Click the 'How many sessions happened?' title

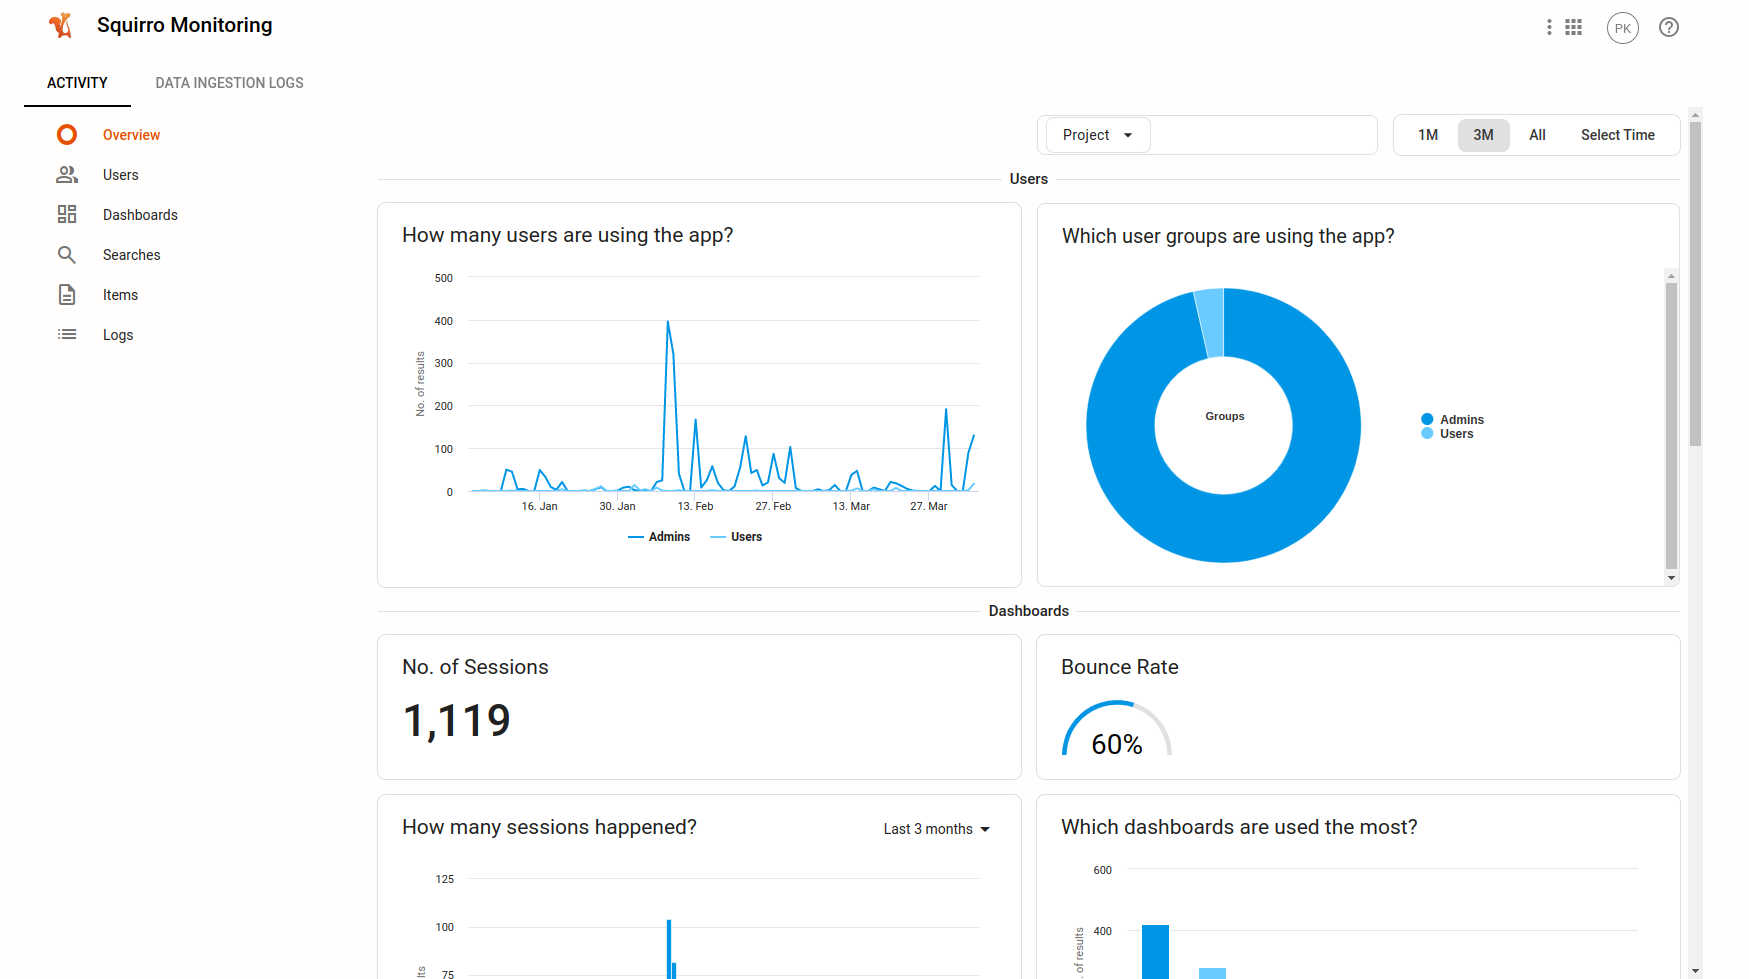[x=549, y=827]
